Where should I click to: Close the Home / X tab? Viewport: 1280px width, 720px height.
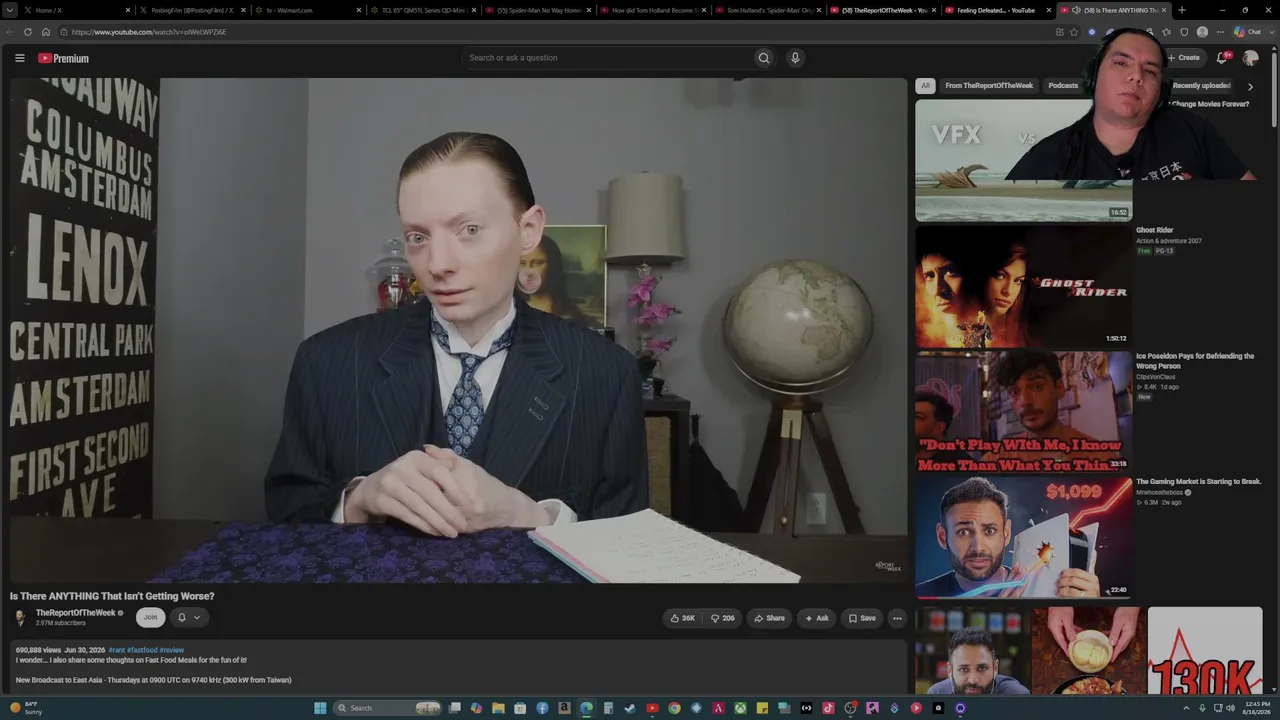tap(128, 10)
